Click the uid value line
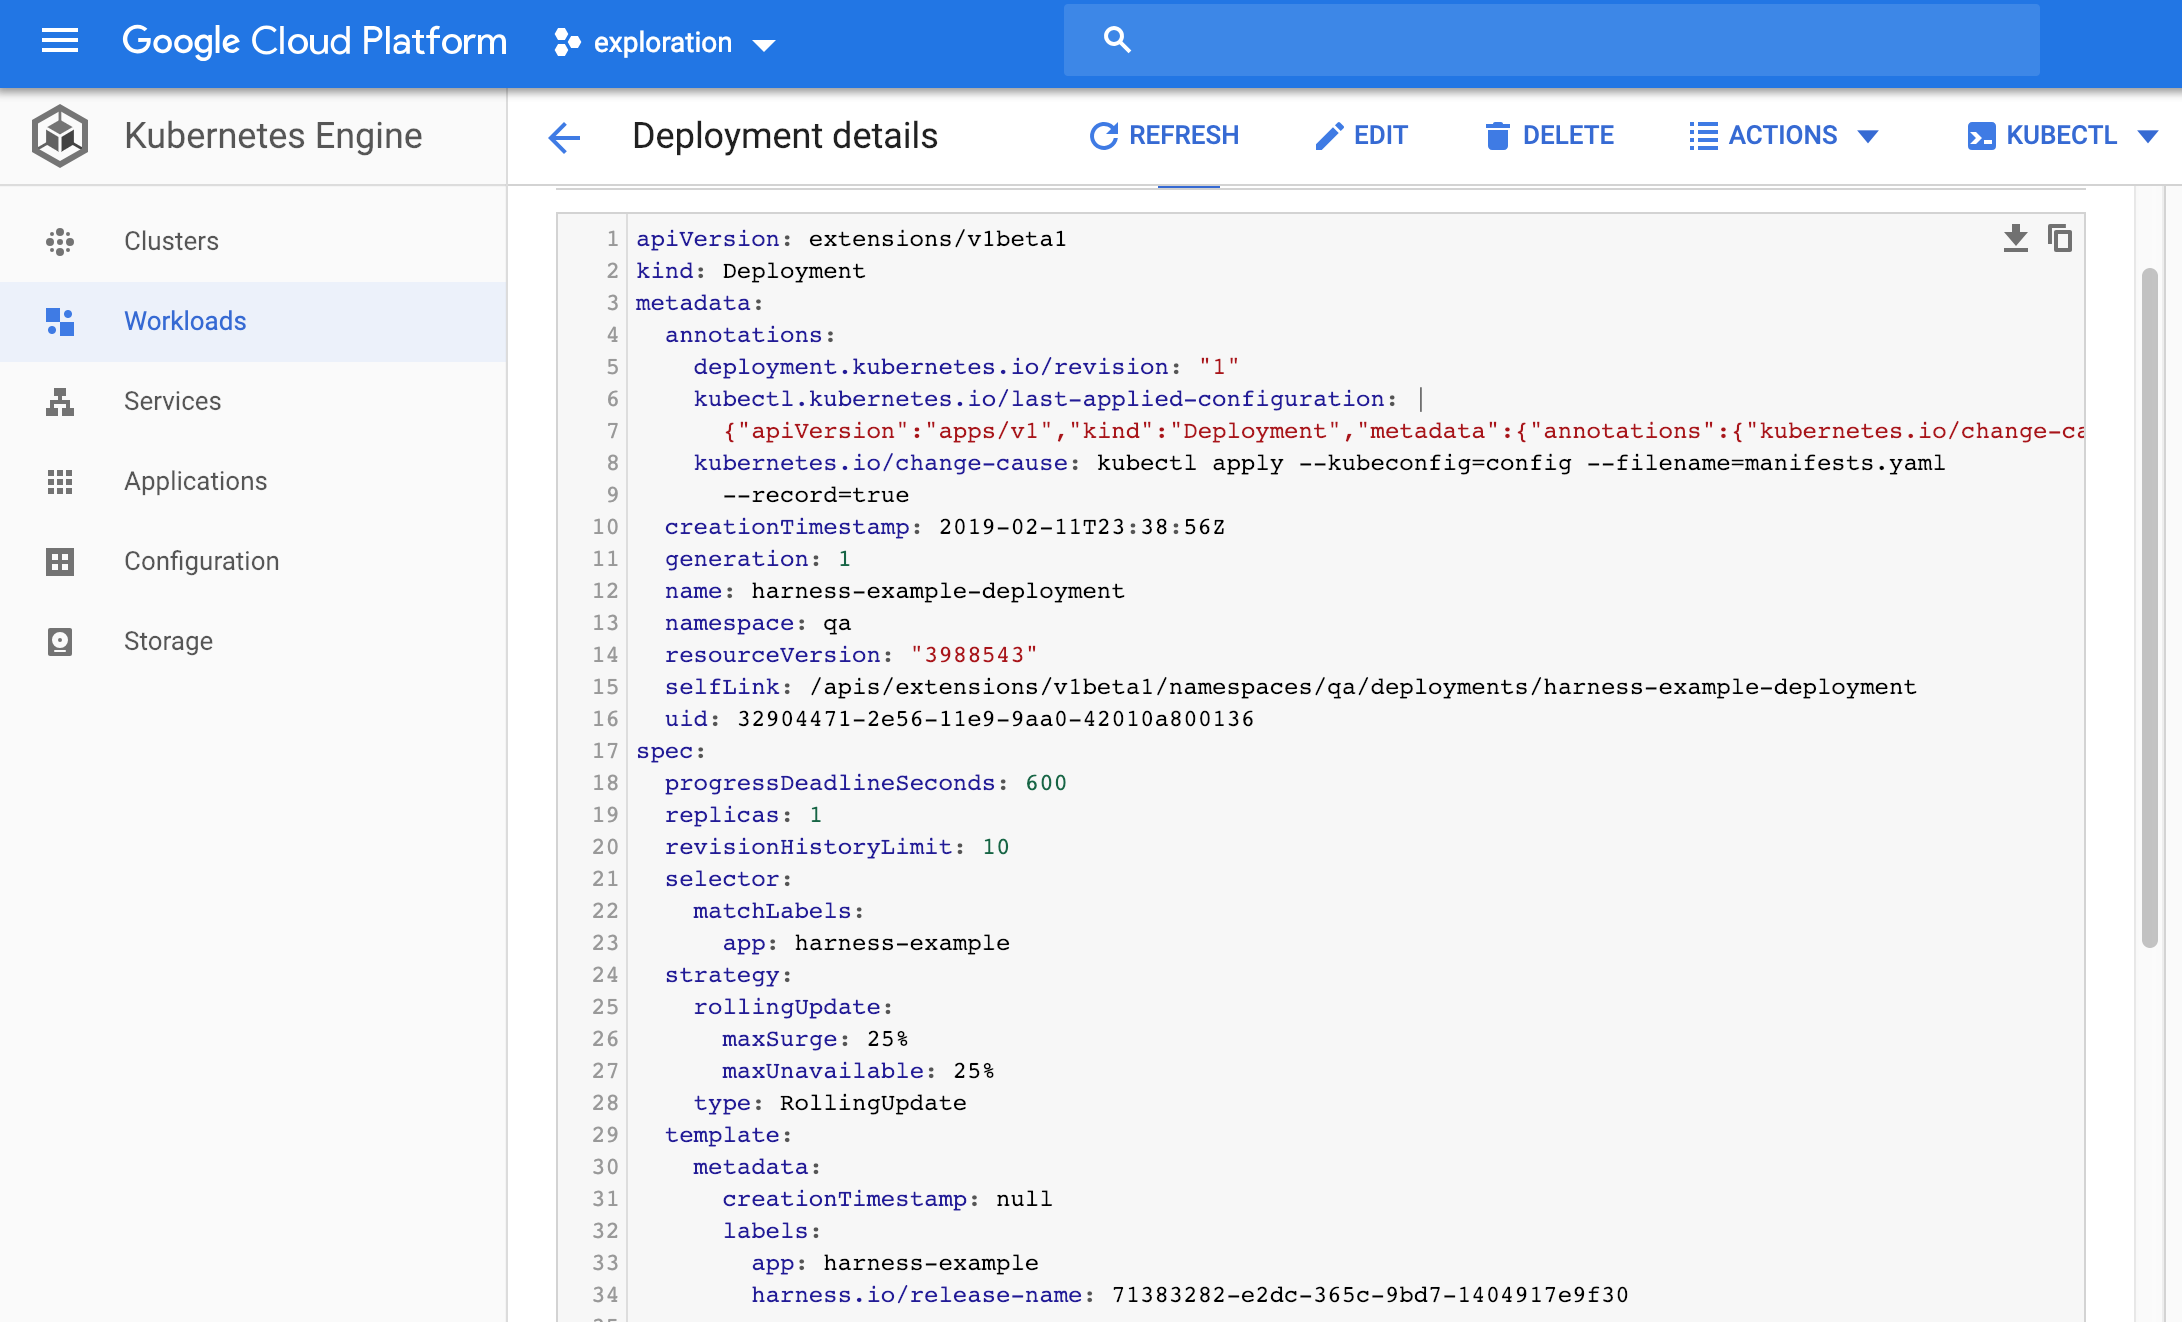Viewport: 2182px width, 1322px height. [959, 719]
